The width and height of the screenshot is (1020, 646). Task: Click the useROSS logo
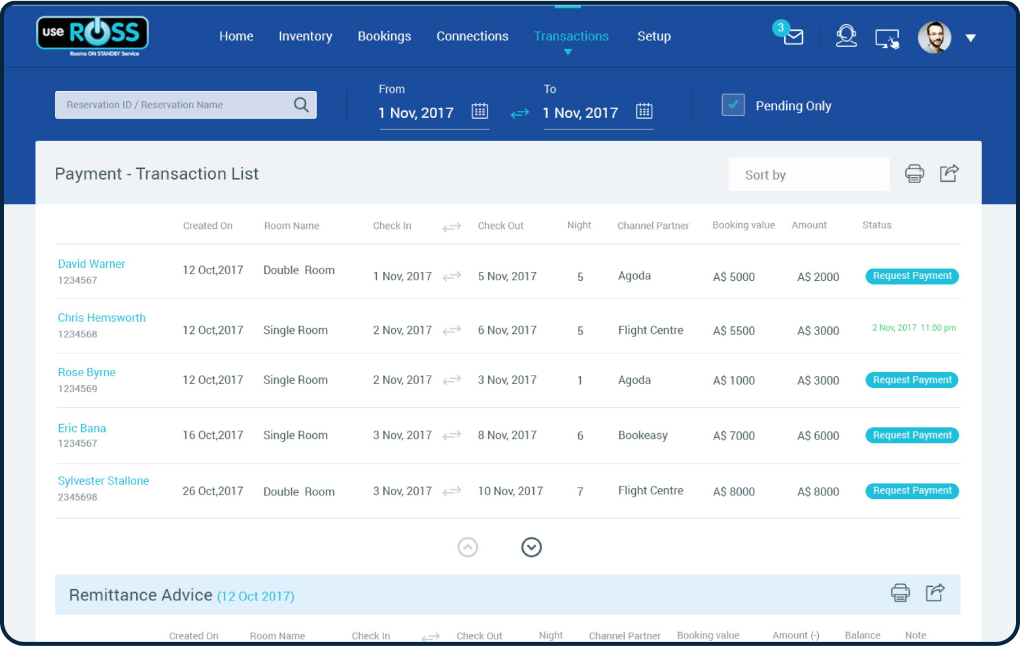[x=92, y=36]
